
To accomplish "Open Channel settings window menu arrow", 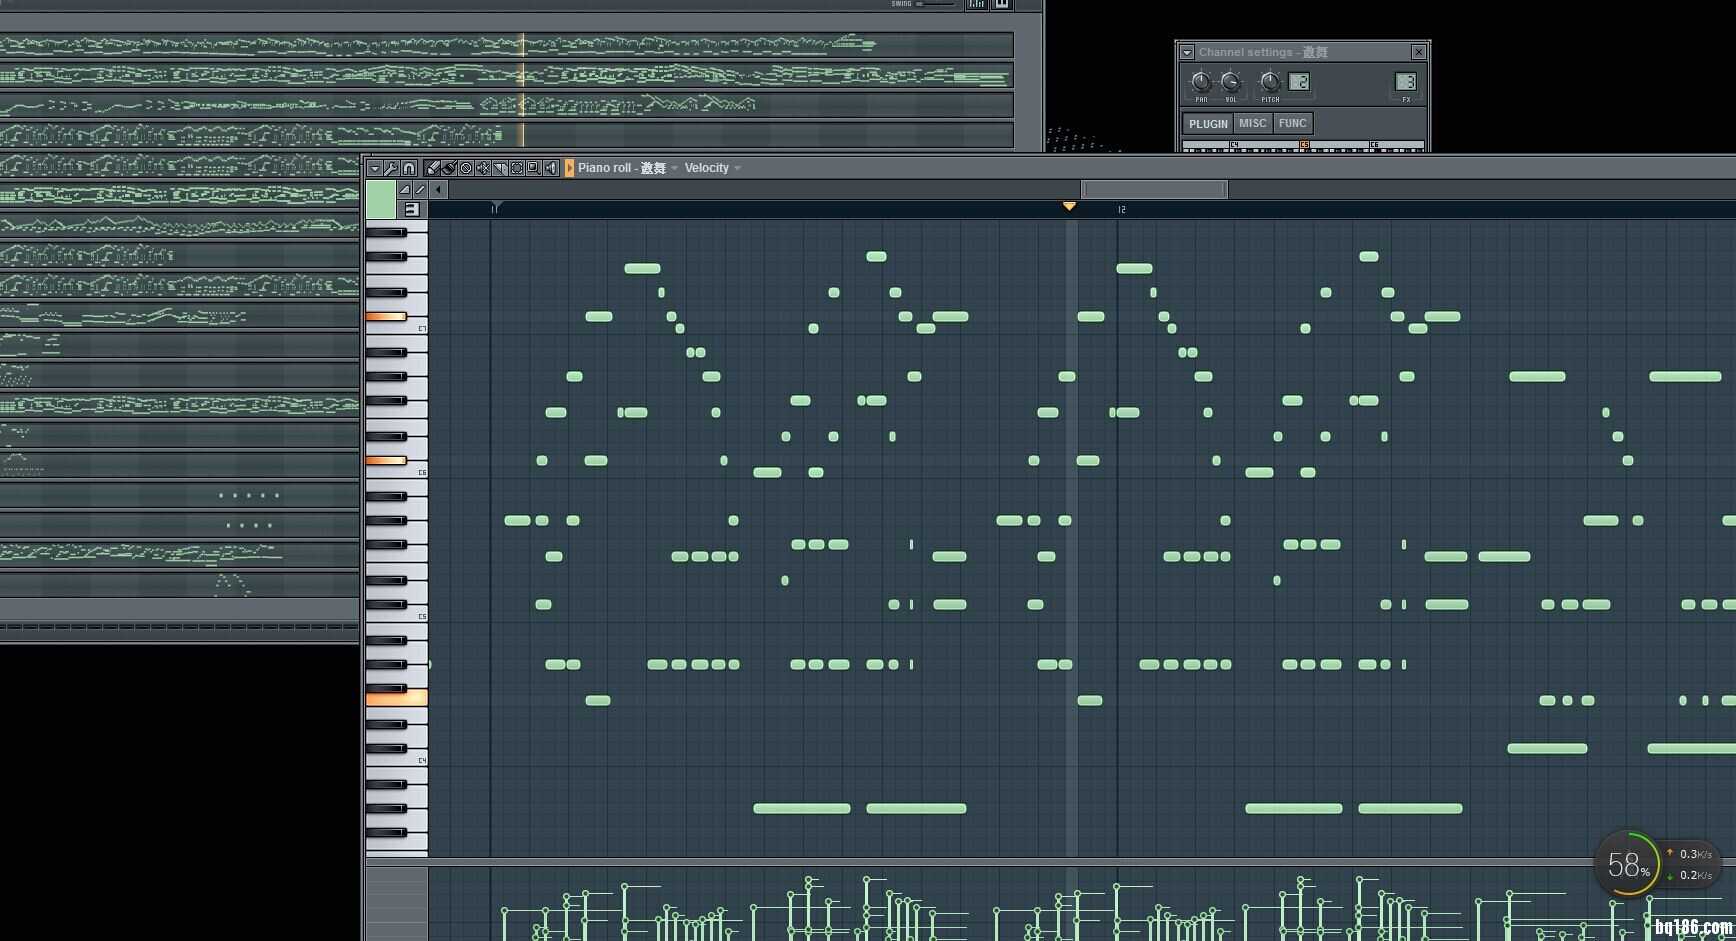I will 1187,52.
